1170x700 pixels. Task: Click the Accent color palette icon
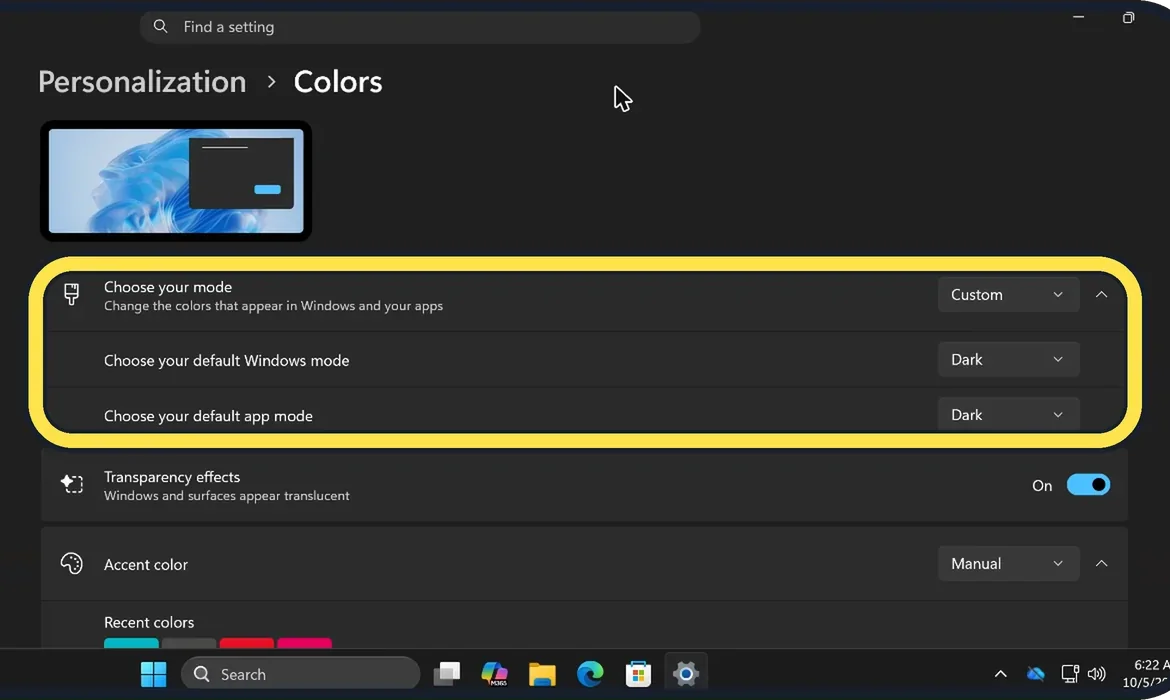point(72,563)
